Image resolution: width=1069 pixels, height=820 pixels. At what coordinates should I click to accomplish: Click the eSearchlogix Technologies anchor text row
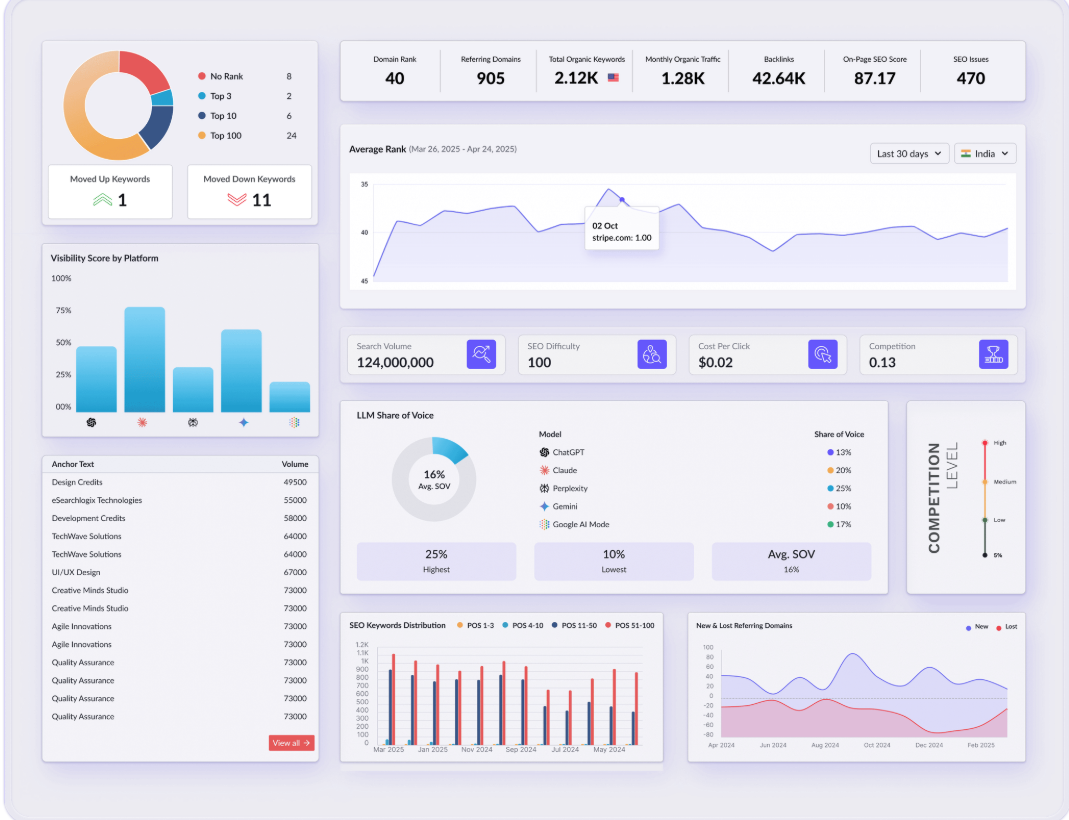pyautogui.click(x=97, y=500)
